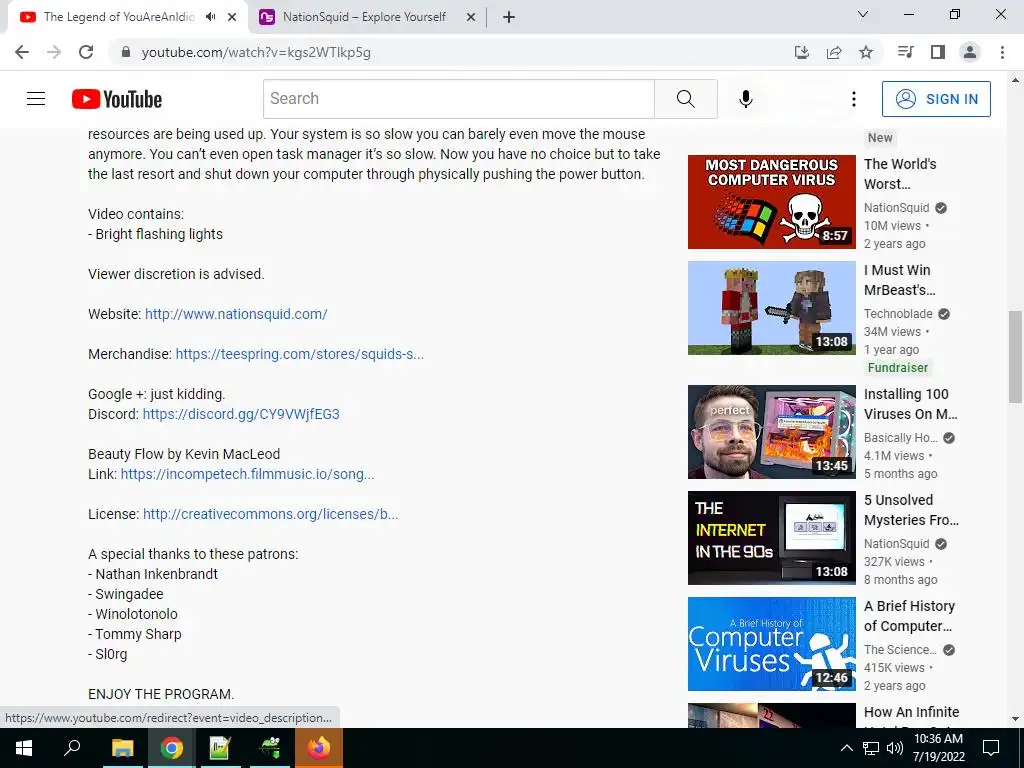Open volume control in system tray

(895, 748)
